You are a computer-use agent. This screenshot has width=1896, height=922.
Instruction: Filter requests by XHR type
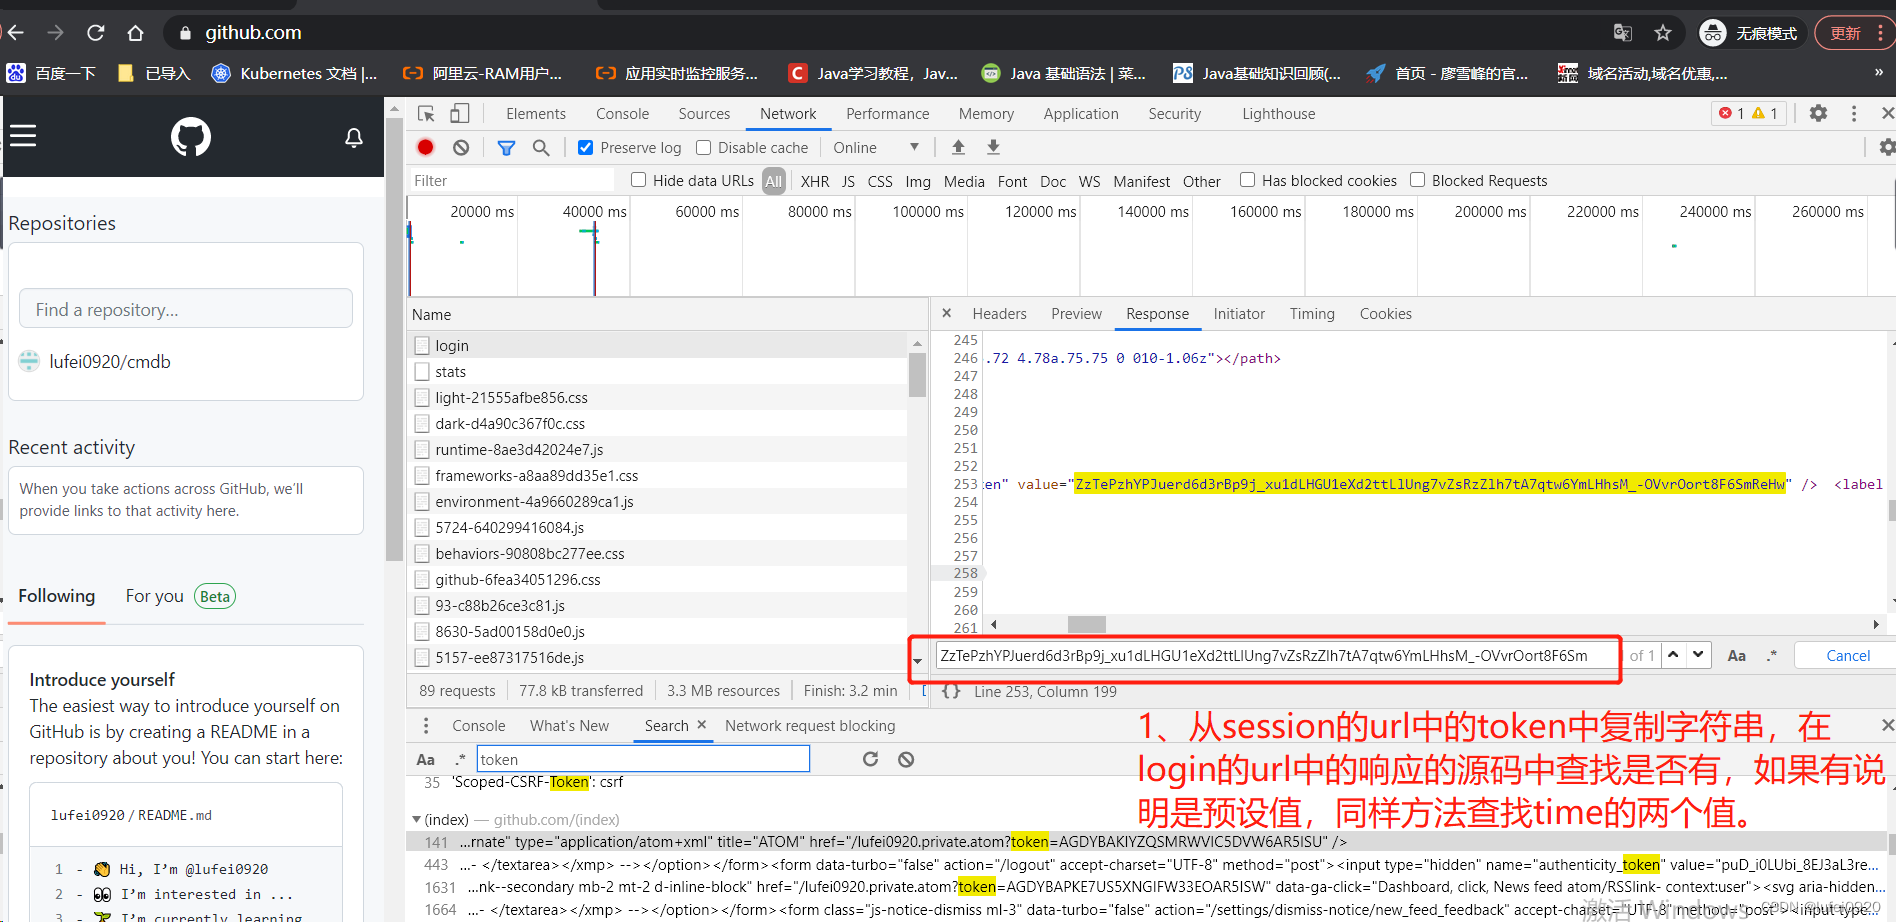pos(815,181)
